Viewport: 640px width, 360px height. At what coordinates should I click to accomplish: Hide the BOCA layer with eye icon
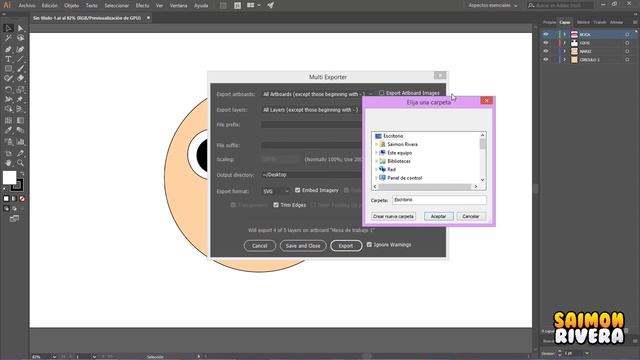pos(546,34)
